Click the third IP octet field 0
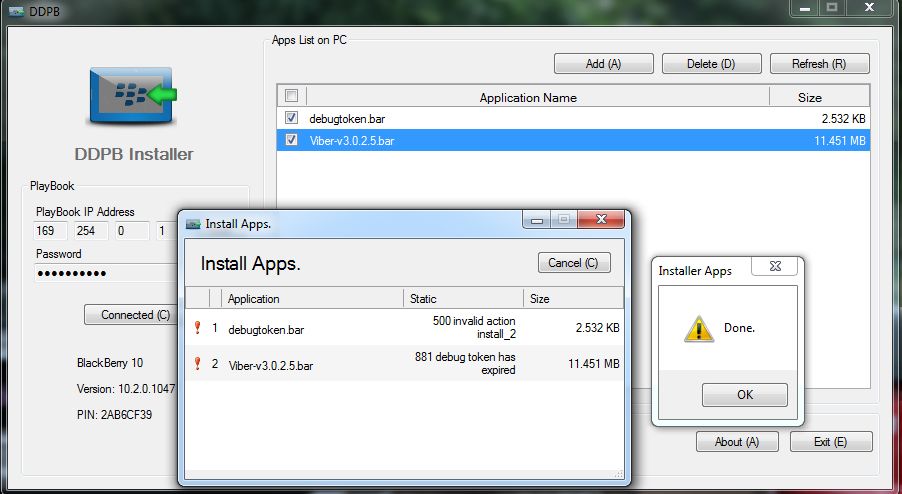 (x=132, y=231)
